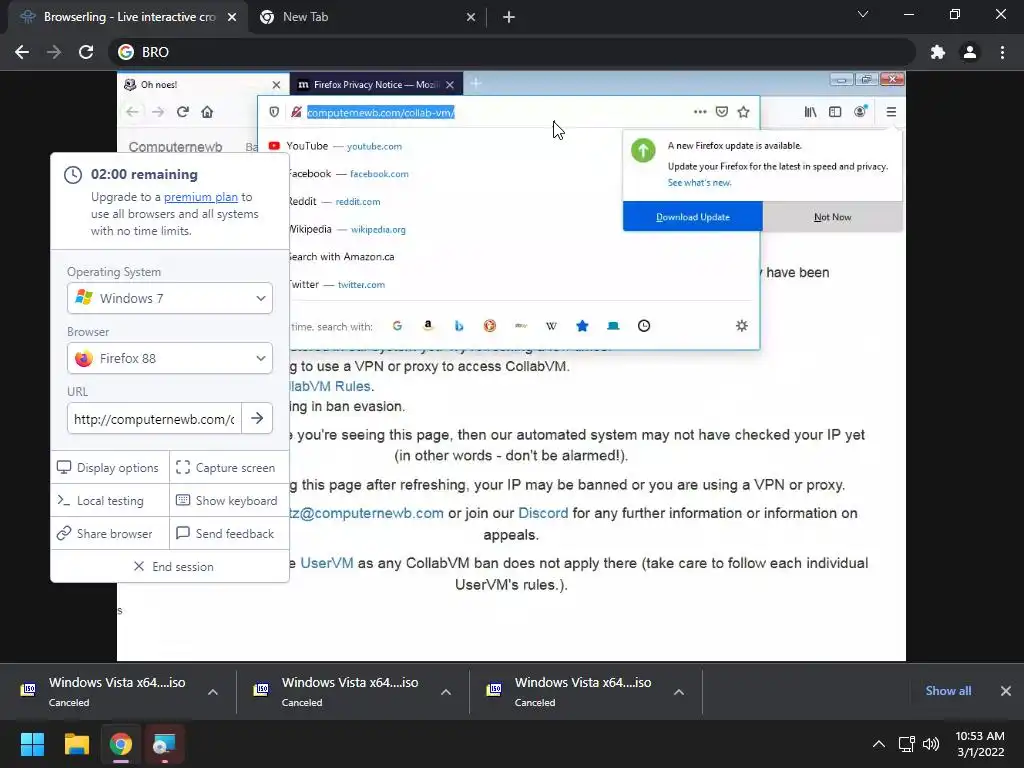The width and height of the screenshot is (1024, 768).
Task: Click the Share browser button
Action: point(109,534)
